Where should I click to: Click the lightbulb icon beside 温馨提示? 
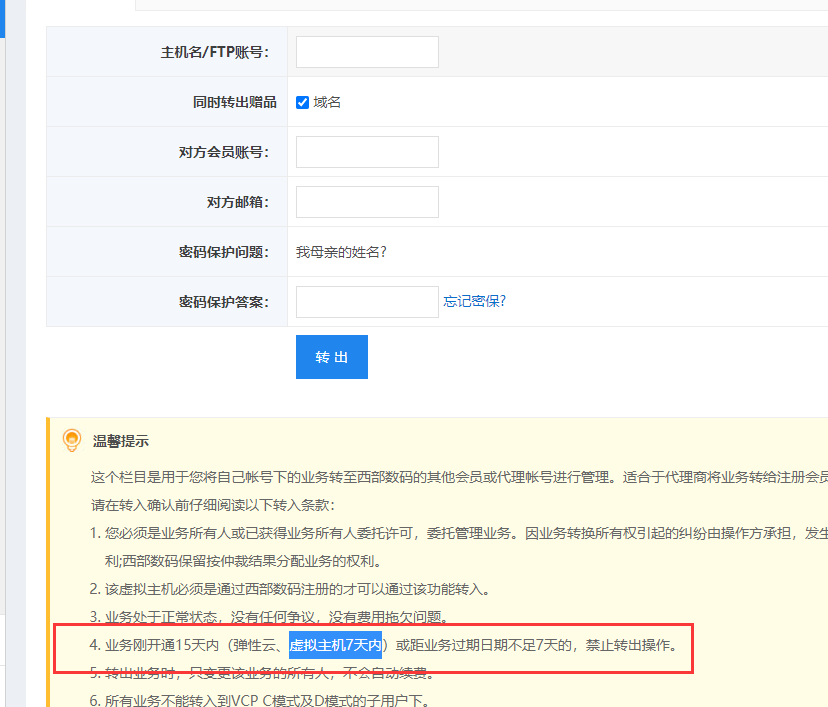coord(71,441)
